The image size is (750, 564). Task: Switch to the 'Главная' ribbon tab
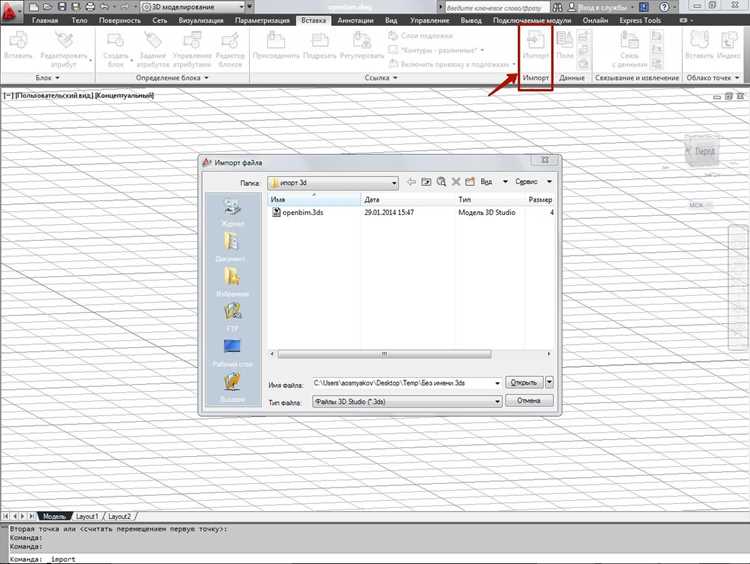click(x=45, y=20)
